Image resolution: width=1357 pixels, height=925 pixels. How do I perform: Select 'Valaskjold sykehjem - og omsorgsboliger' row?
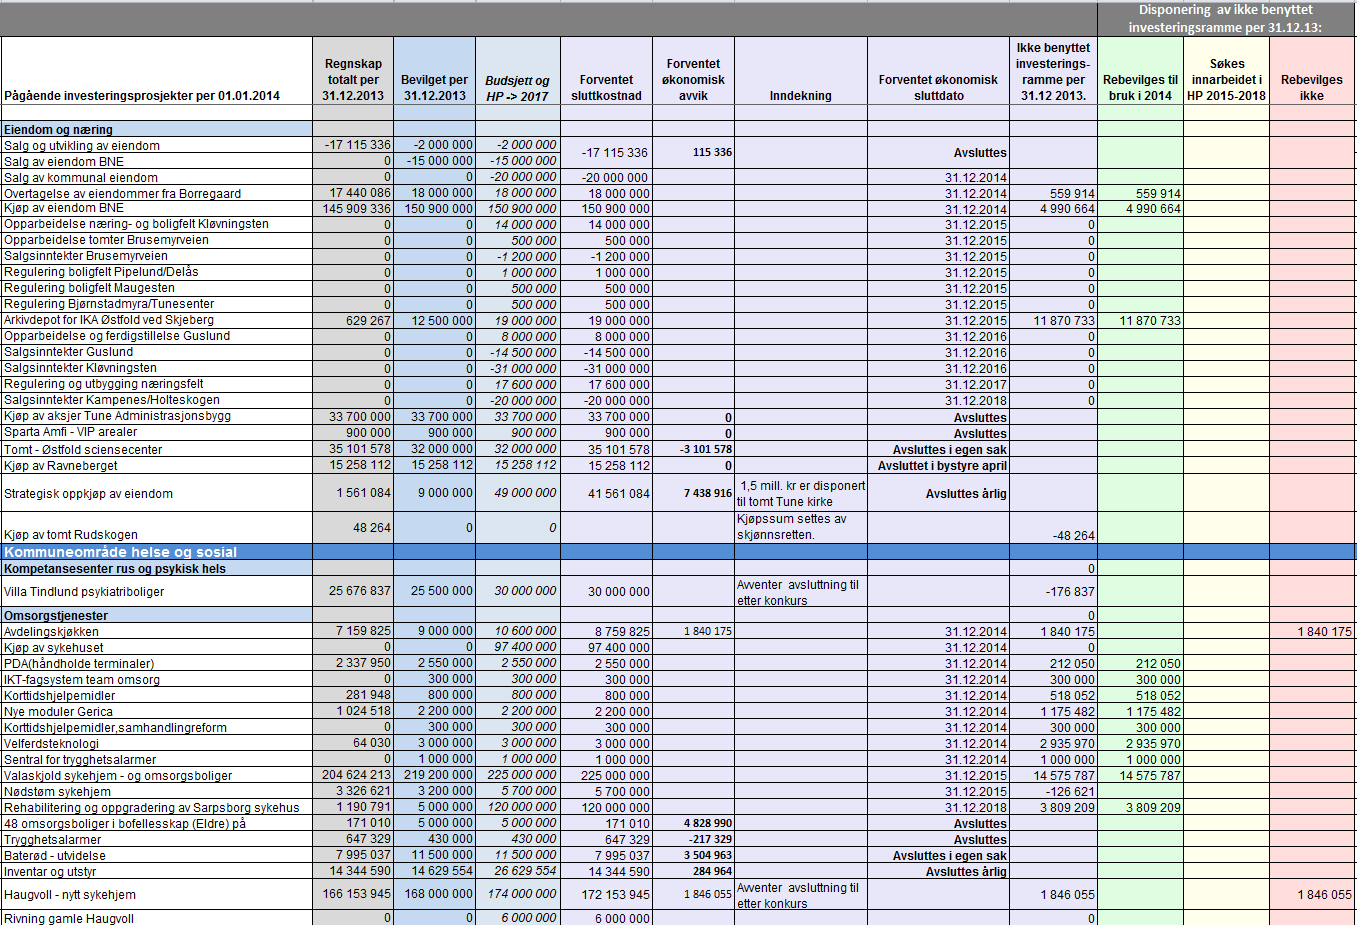[118, 776]
